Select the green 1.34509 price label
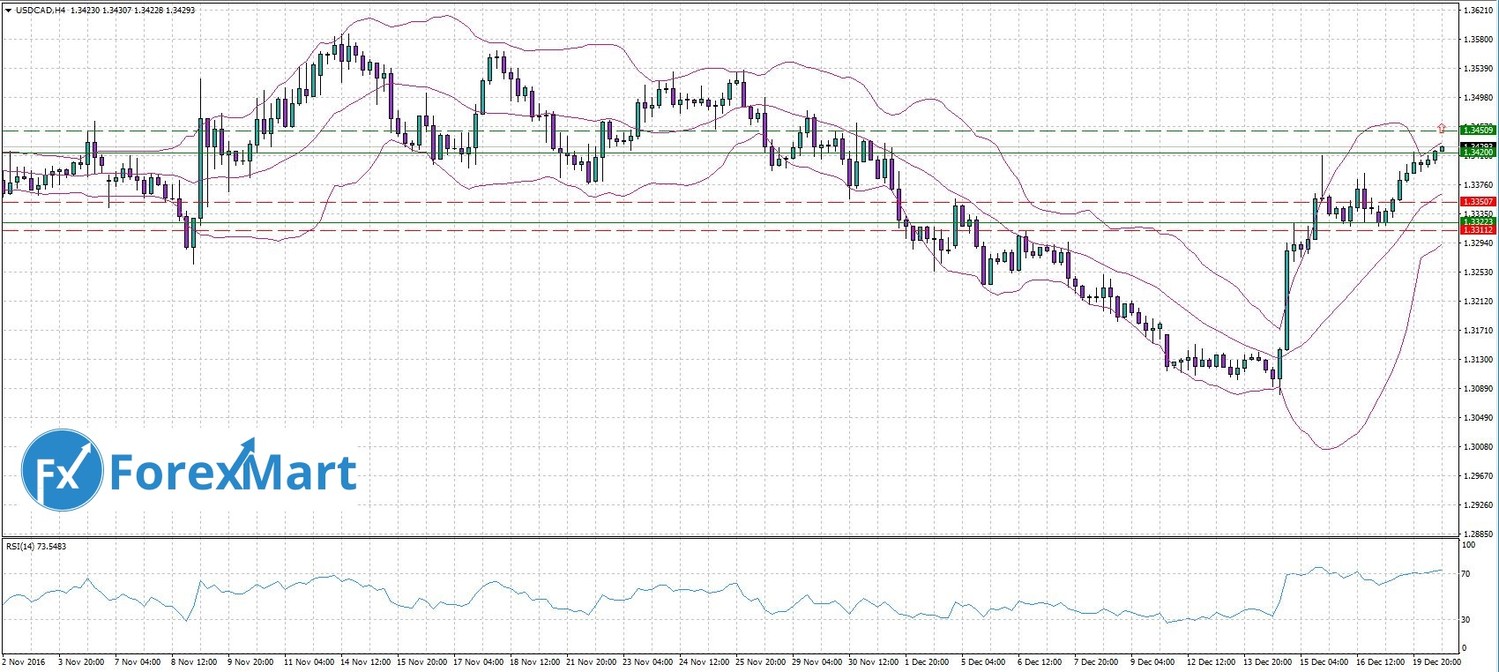Screen dimensions: 1499x672 tap(1477, 130)
